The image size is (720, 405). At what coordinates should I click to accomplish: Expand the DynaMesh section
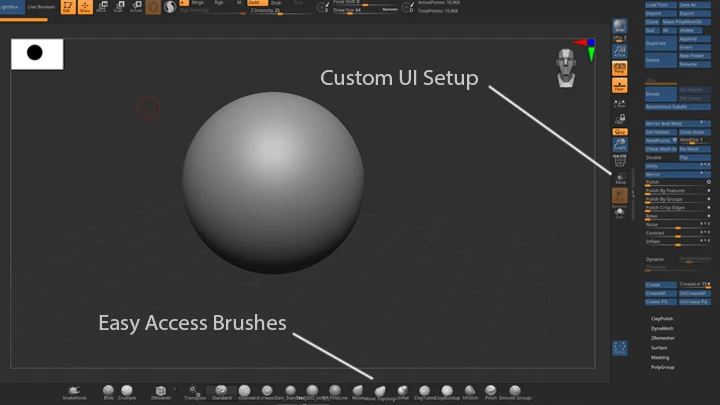point(662,328)
